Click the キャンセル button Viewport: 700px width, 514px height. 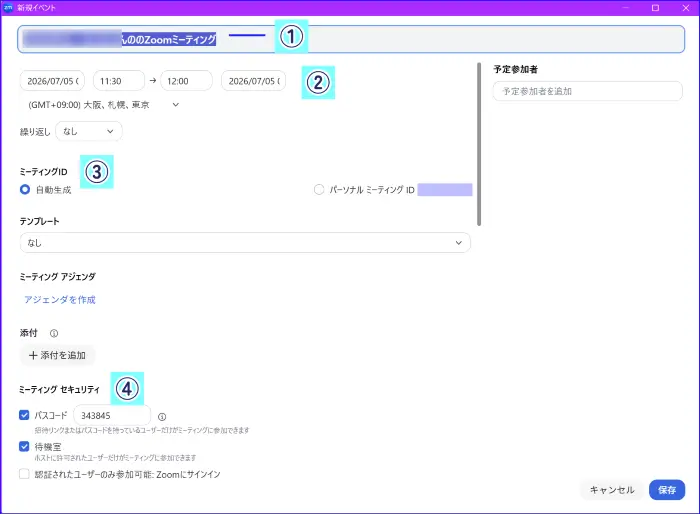pyautogui.click(x=612, y=490)
